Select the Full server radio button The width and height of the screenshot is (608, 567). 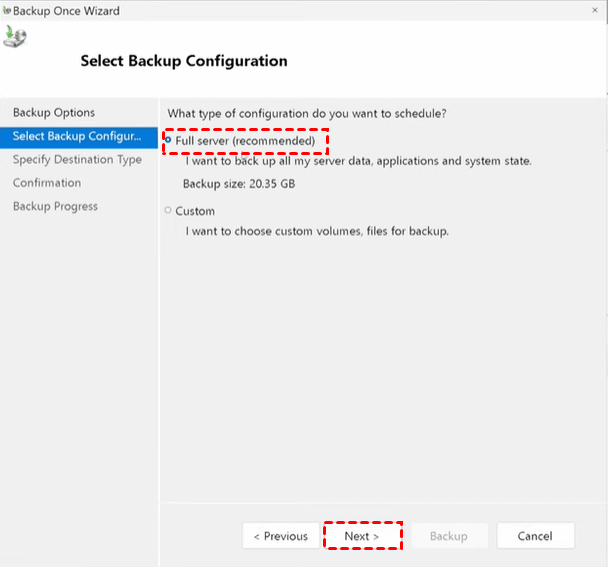pyautogui.click(x=168, y=141)
